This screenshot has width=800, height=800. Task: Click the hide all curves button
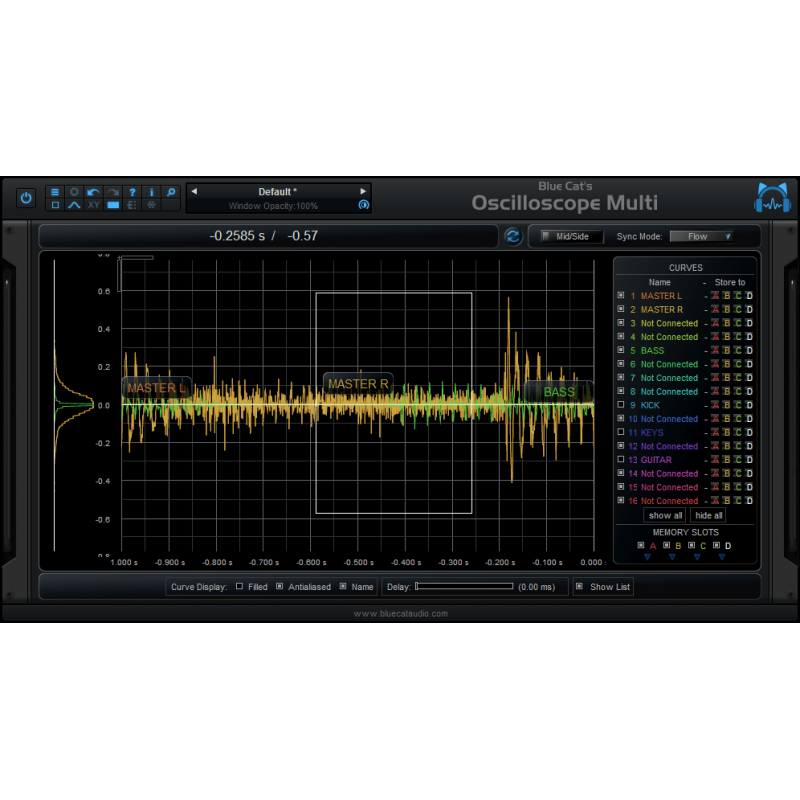pos(708,514)
